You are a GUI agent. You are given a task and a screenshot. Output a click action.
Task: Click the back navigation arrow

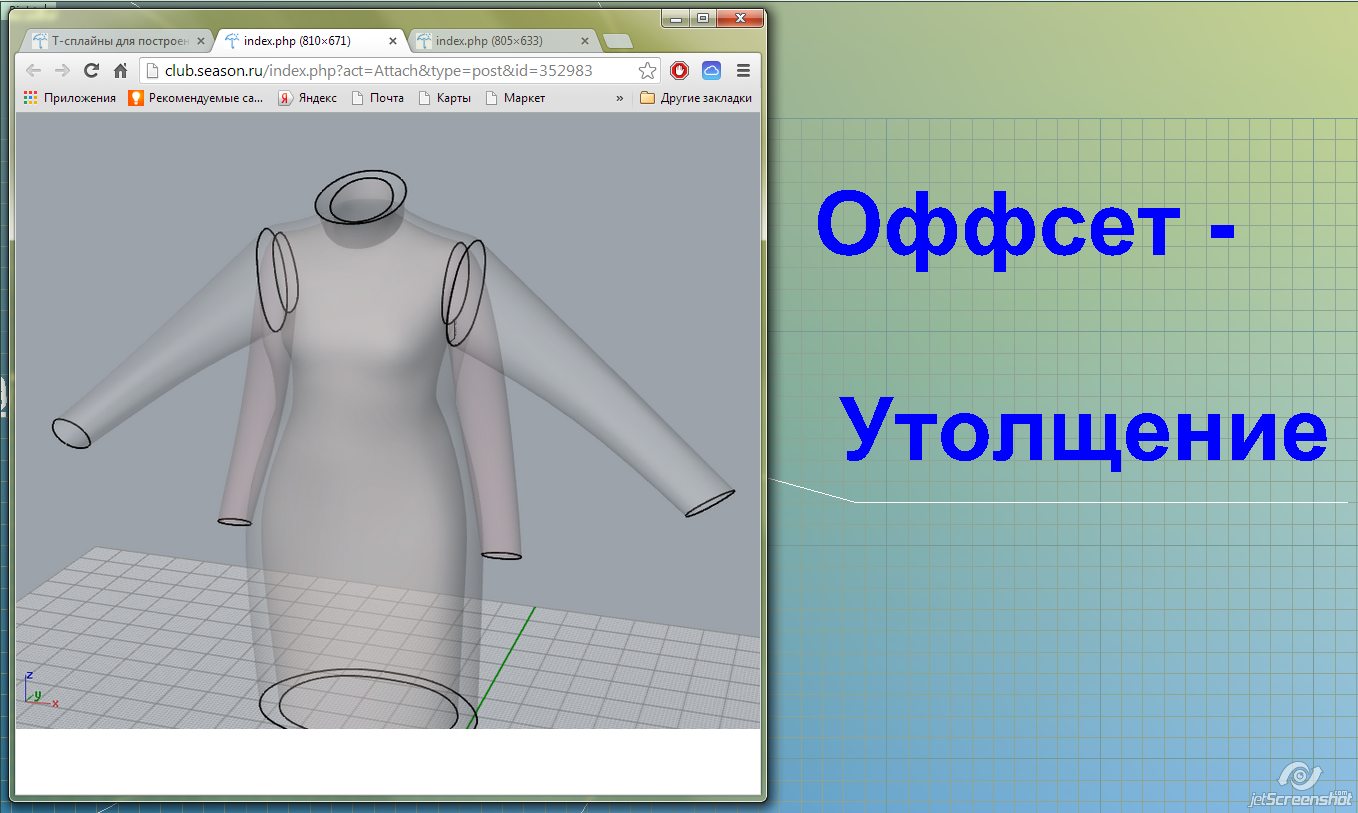(x=34, y=71)
